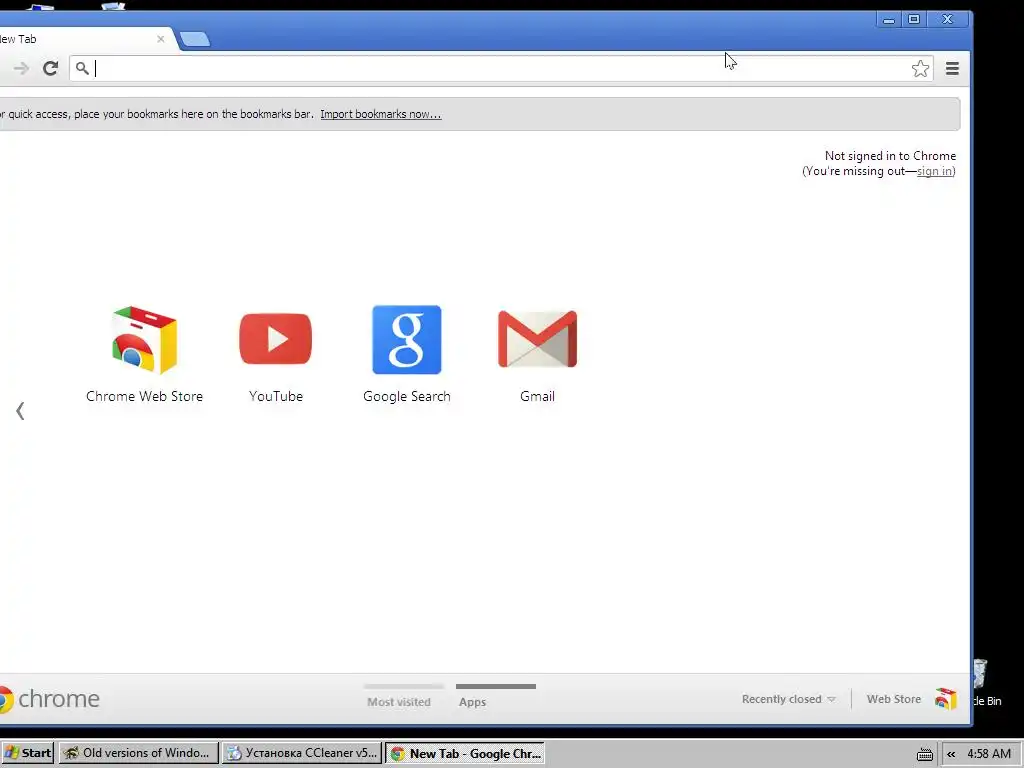The image size is (1024, 768).
Task: Restore down the Chrome window
Action: (914, 20)
